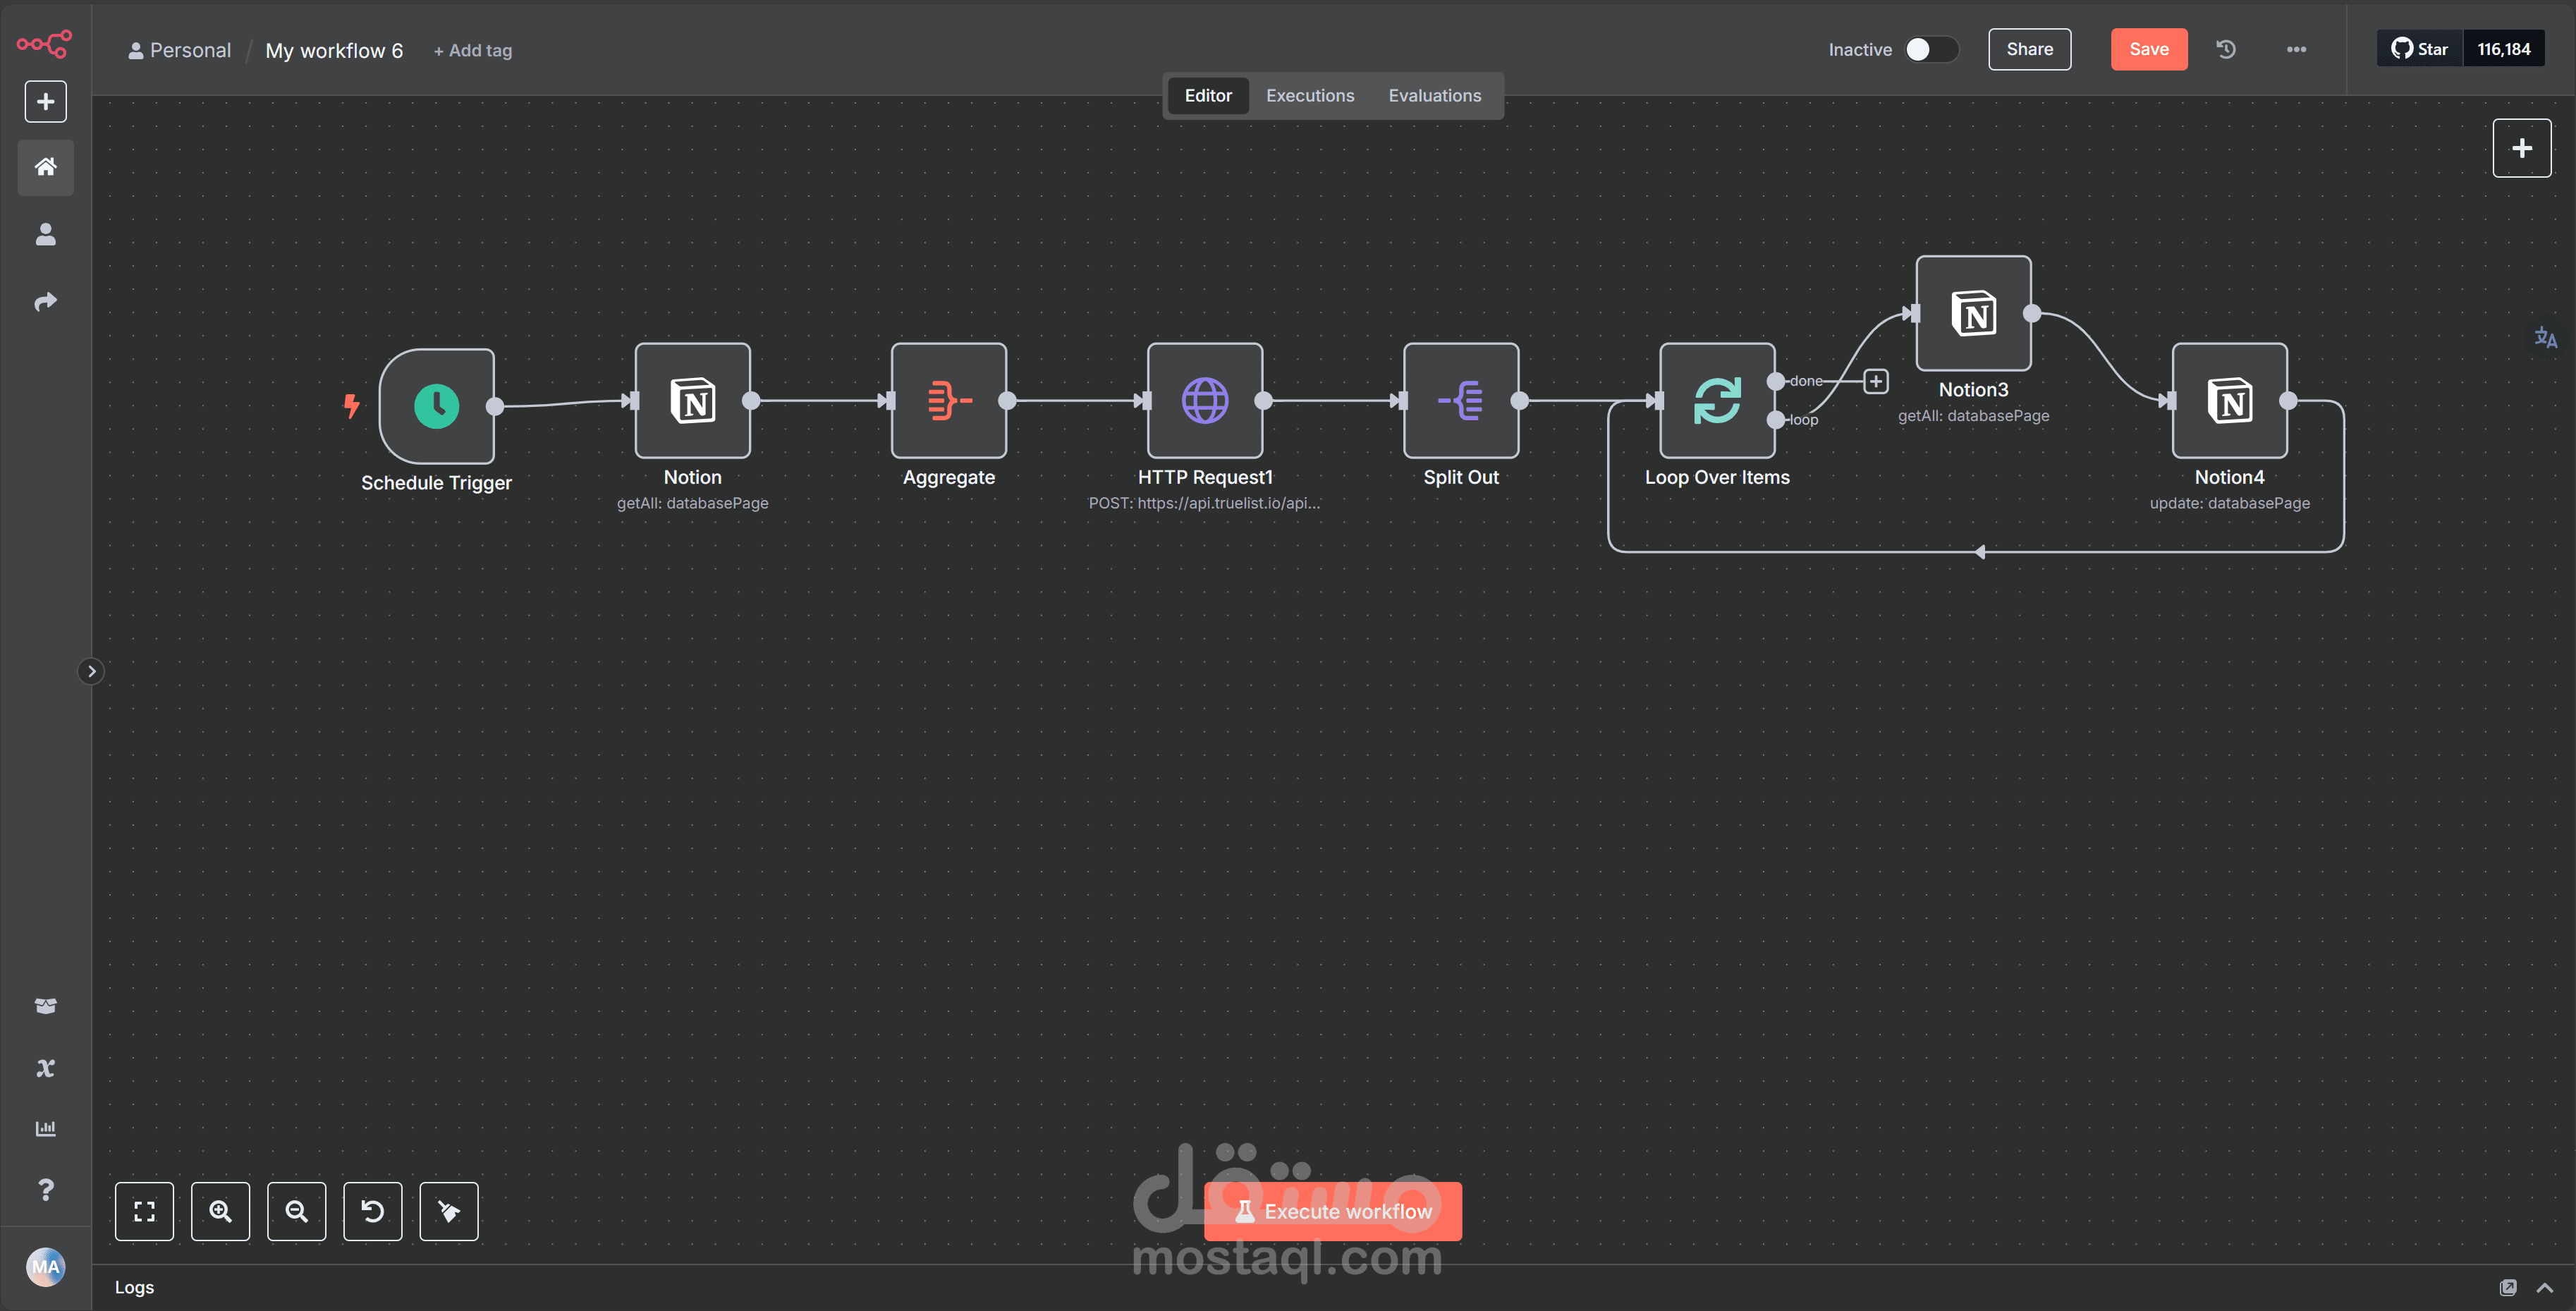The image size is (2576, 1311).
Task: Click the update: databasePage subtitle
Action: coord(2229,503)
